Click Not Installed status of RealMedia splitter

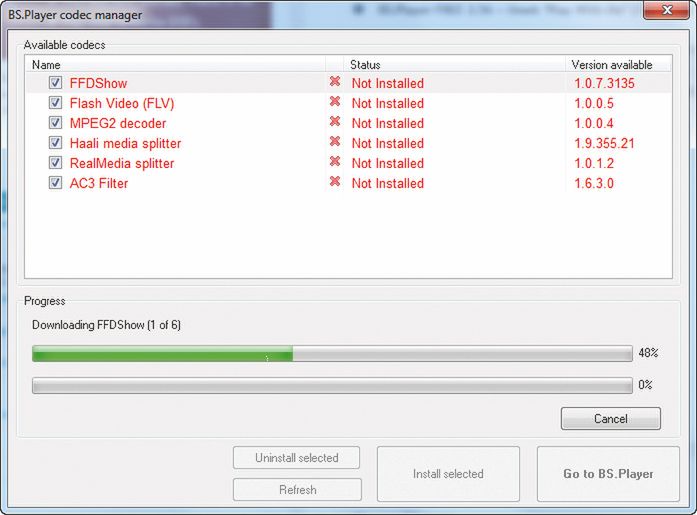(x=388, y=163)
